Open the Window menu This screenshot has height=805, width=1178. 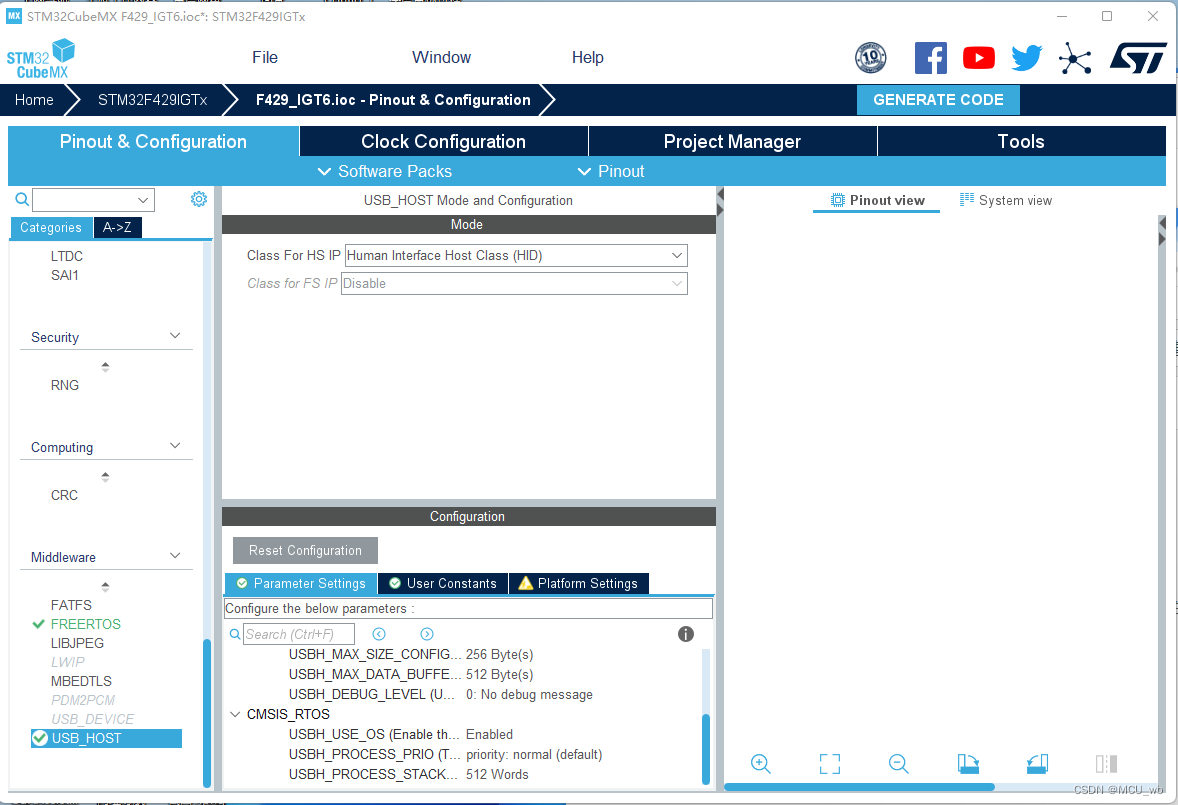441,57
